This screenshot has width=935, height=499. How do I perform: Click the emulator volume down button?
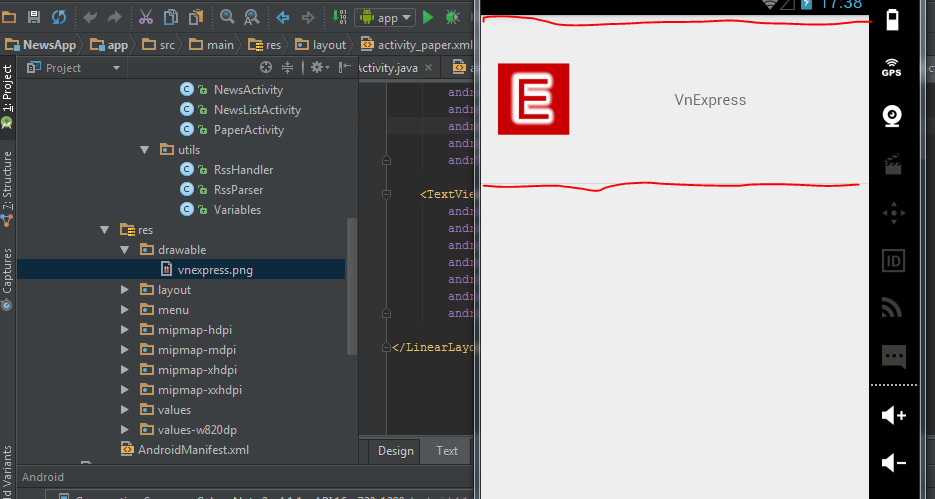click(893, 463)
